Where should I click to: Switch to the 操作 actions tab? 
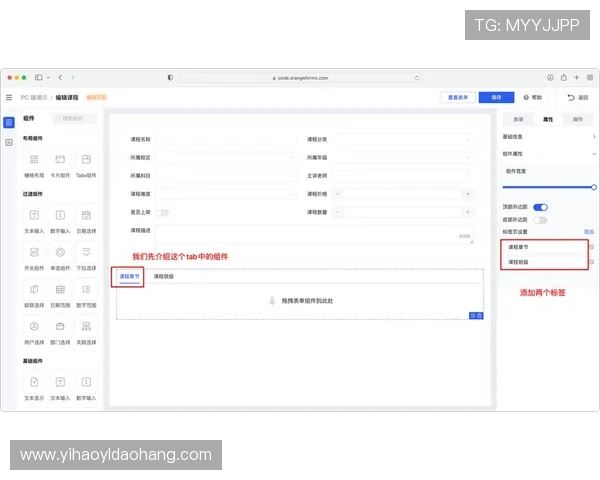tap(578, 119)
